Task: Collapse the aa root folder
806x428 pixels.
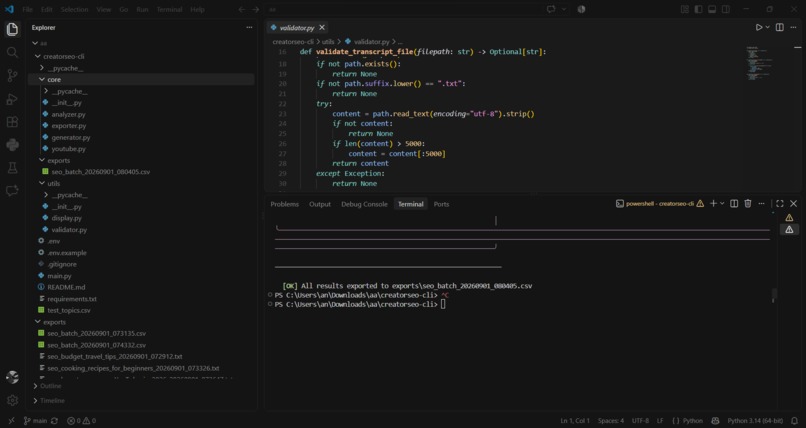Action: coord(35,44)
